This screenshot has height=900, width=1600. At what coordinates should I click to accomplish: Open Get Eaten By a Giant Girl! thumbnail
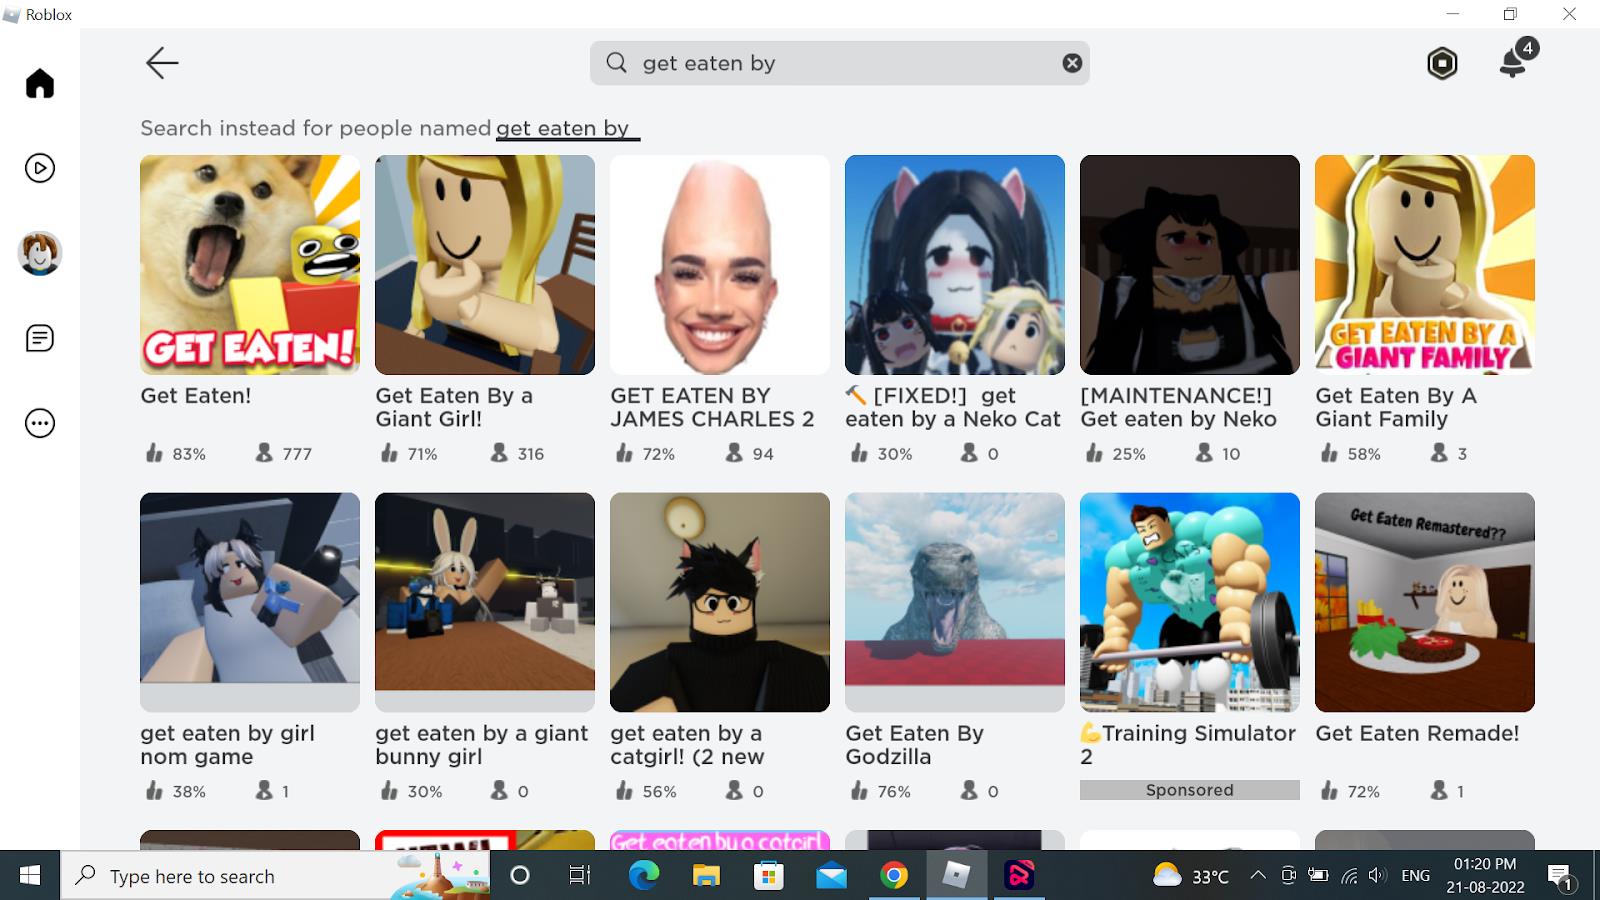click(485, 265)
